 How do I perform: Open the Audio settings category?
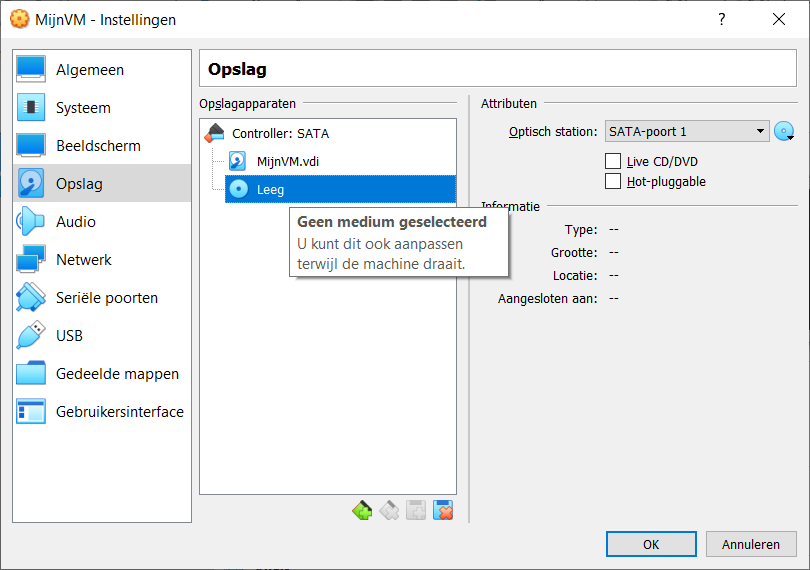(x=76, y=222)
